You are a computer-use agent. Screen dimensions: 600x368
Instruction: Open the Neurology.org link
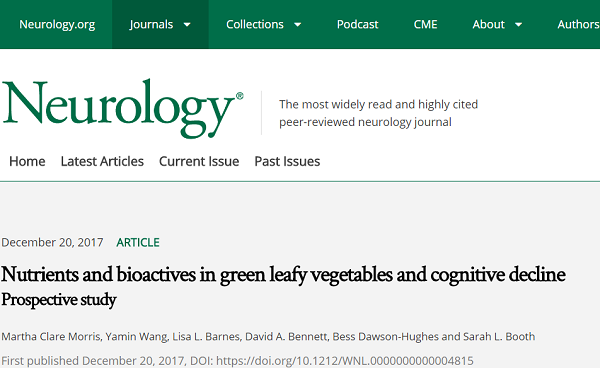[x=57, y=24]
